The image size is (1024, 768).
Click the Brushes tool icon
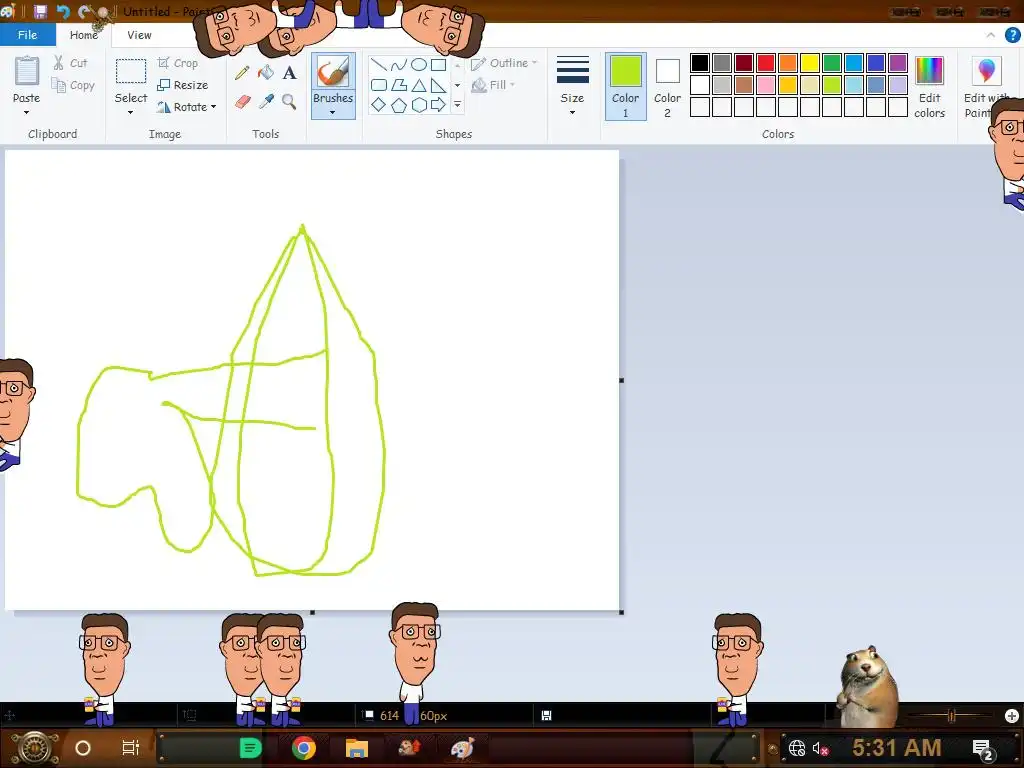tap(333, 72)
